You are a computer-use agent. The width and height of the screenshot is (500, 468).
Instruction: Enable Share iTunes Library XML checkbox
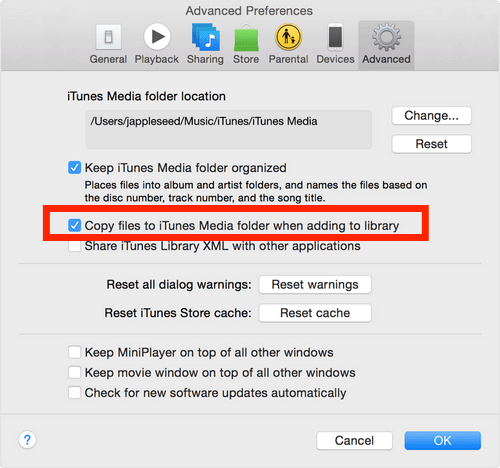tap(74, 246)
